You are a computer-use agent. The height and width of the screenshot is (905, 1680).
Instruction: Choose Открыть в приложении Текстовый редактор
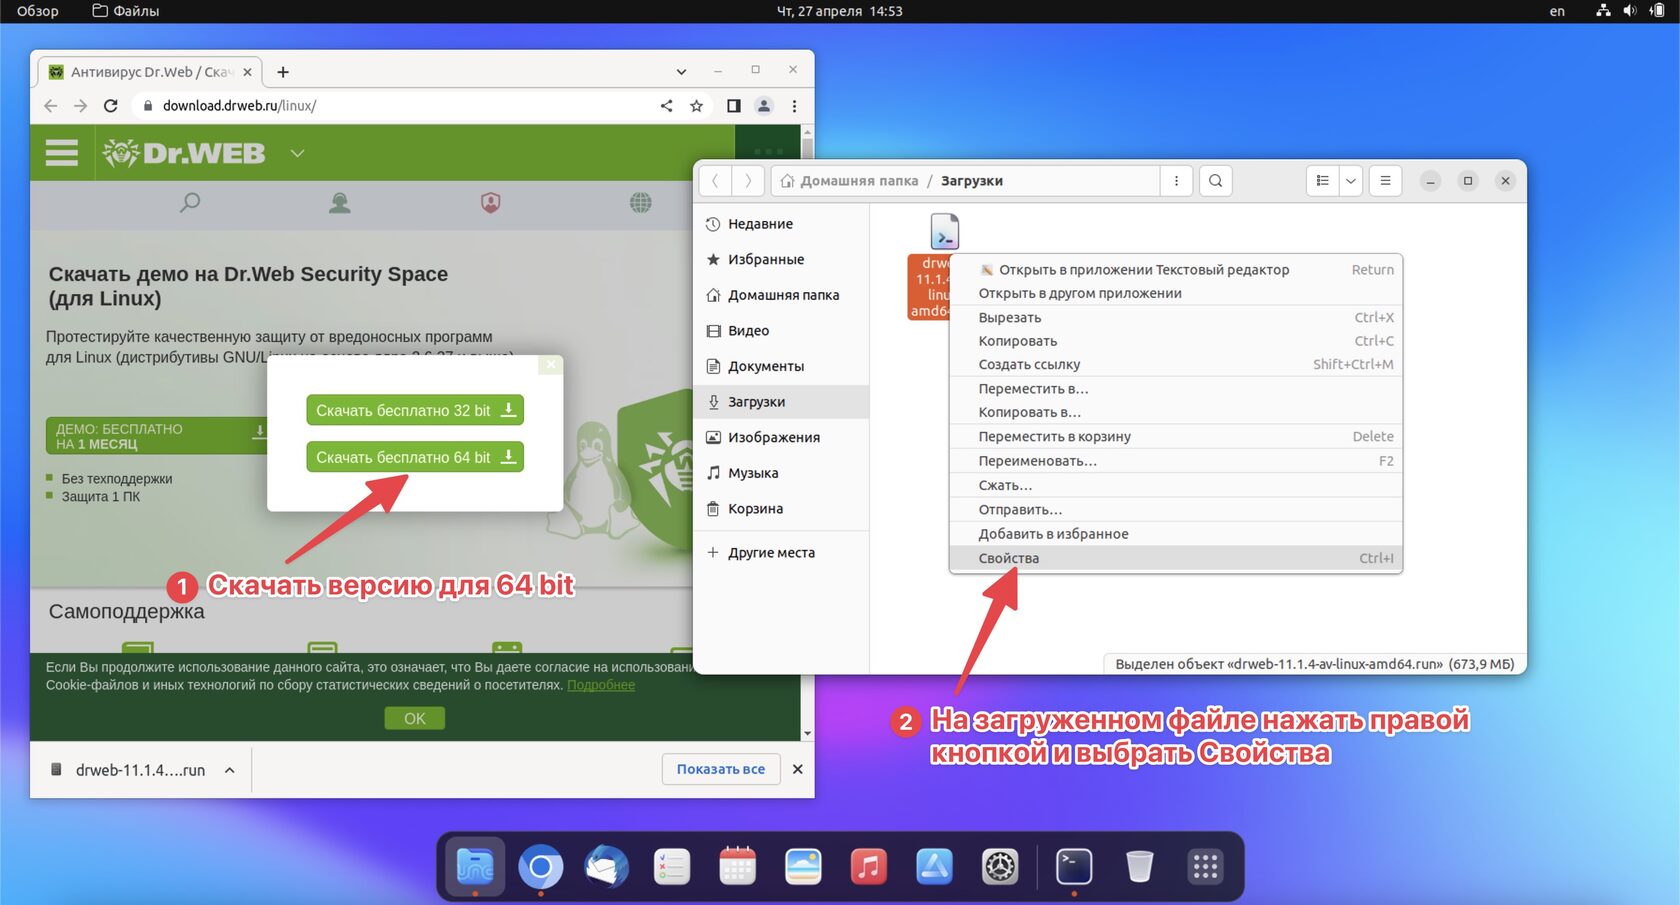pyautogui.click(x=1175, y=270)
